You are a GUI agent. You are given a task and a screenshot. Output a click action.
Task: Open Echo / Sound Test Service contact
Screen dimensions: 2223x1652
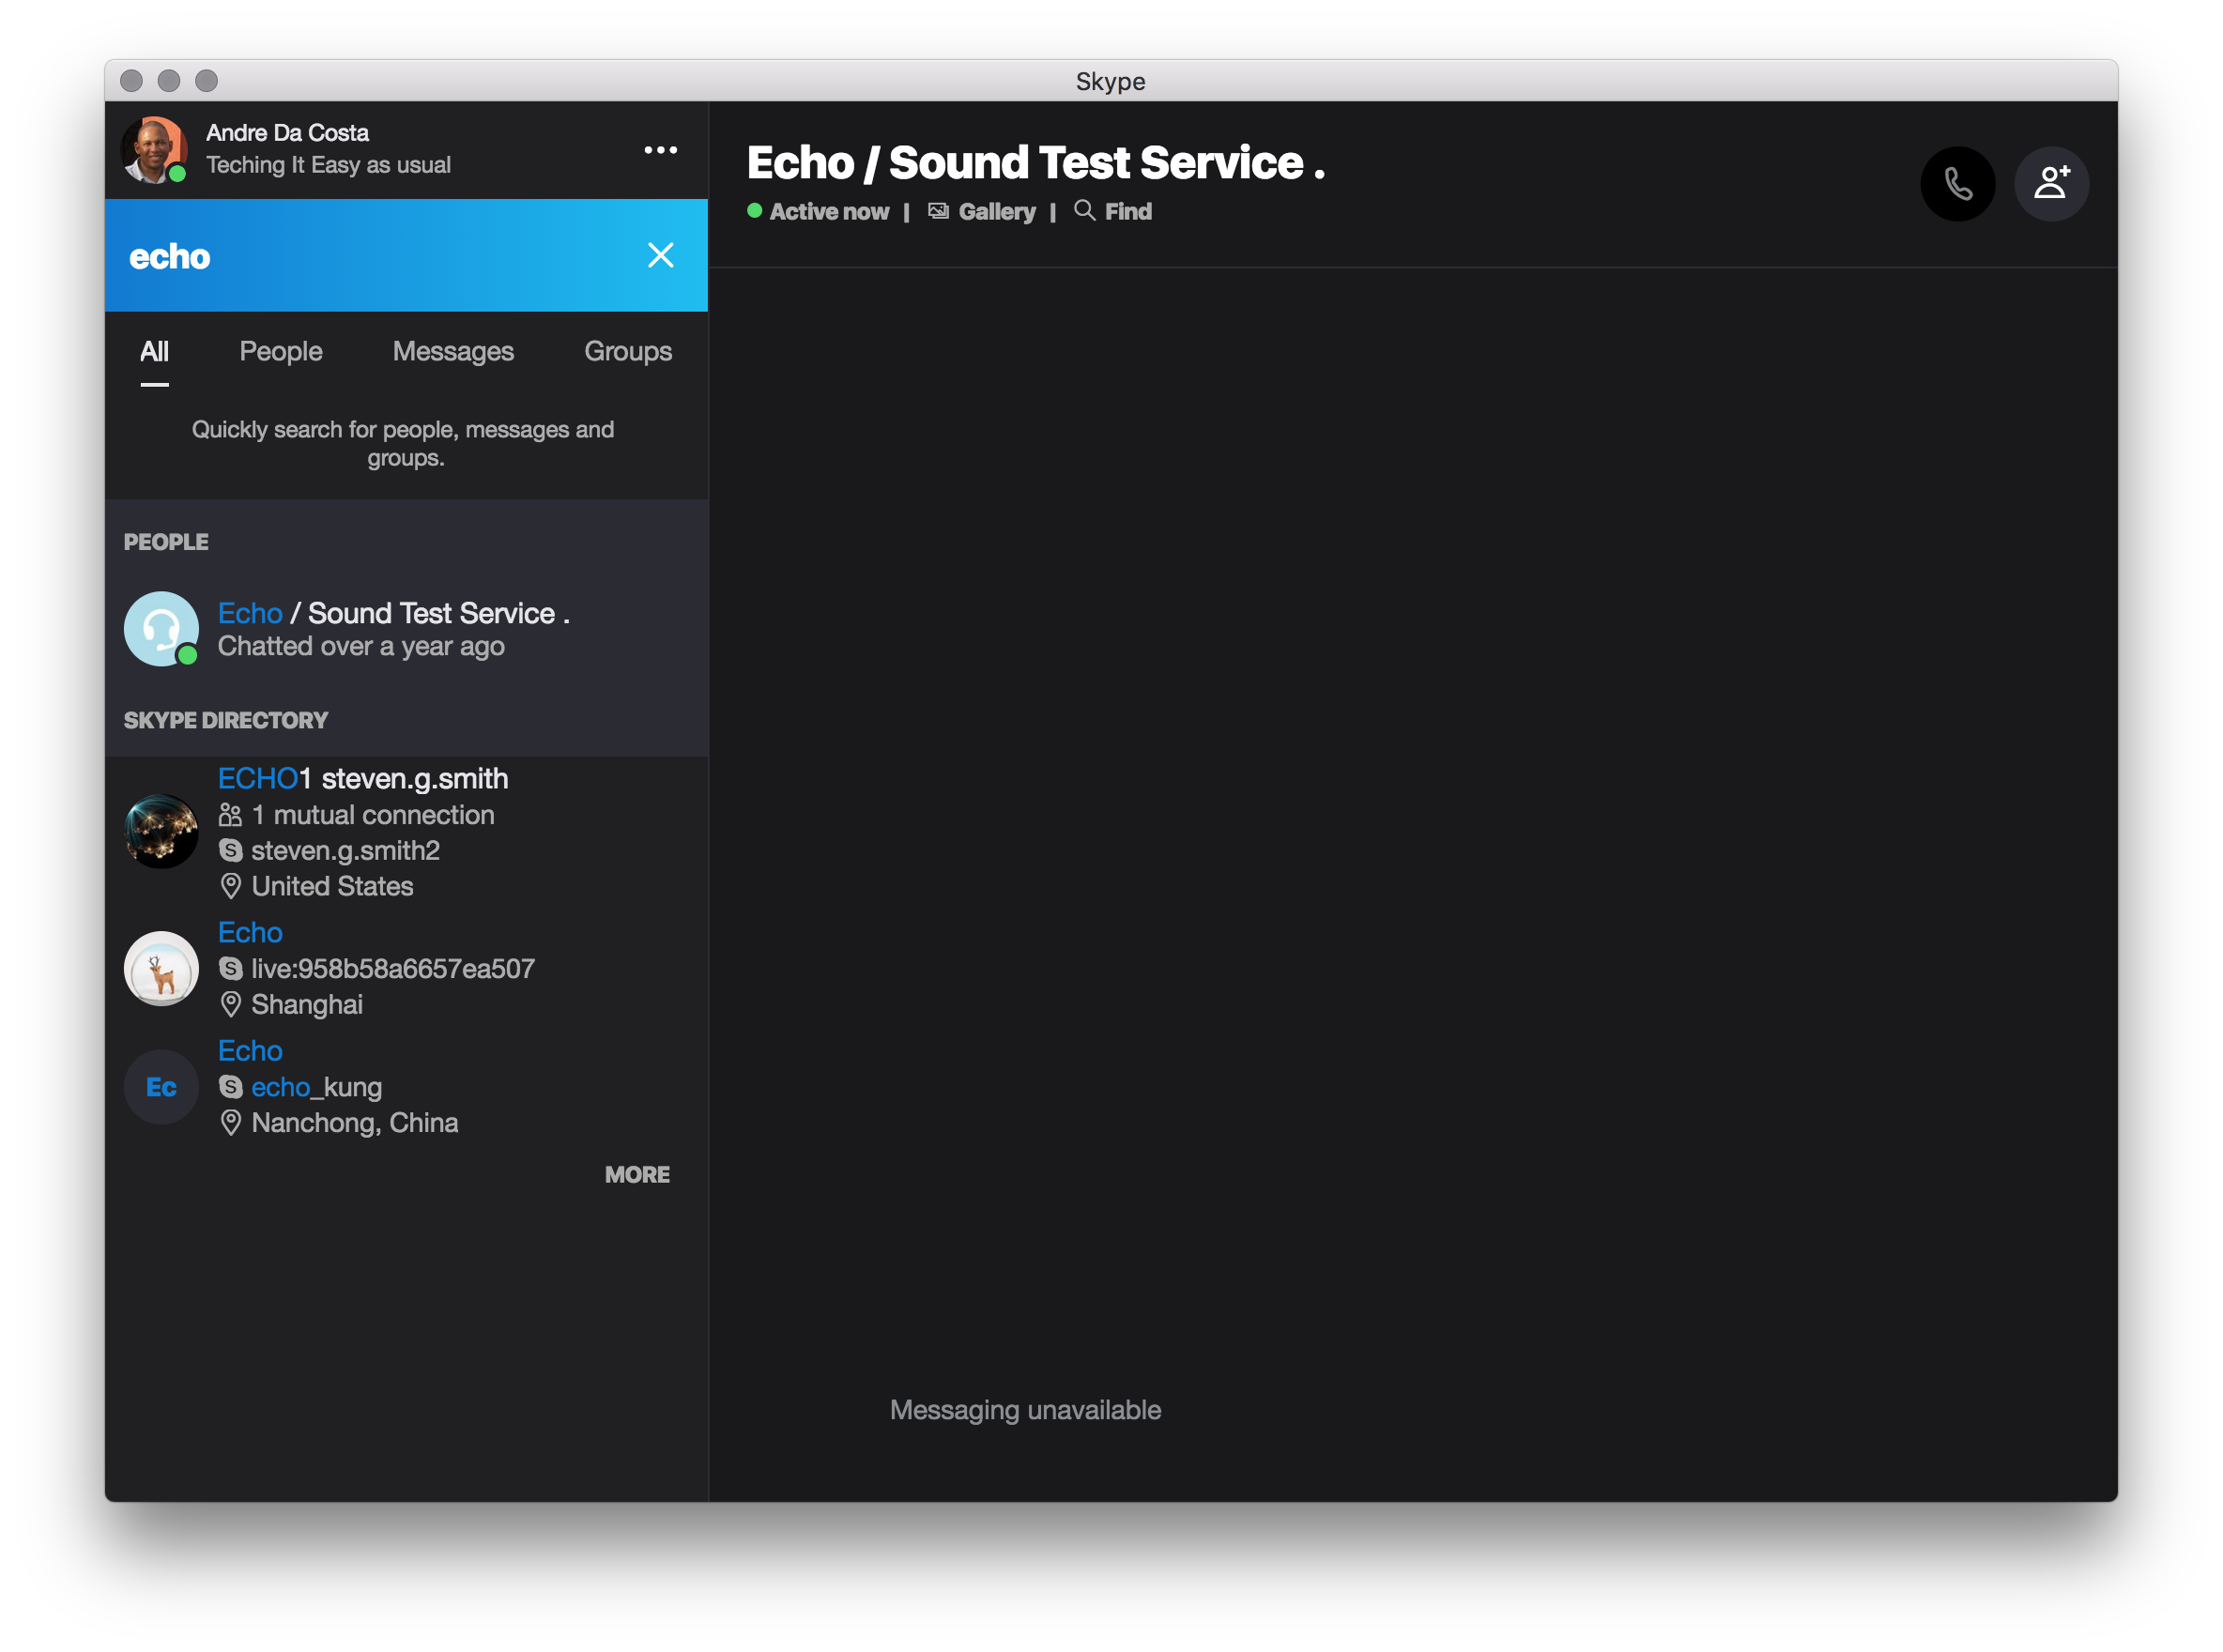(407, 629)
